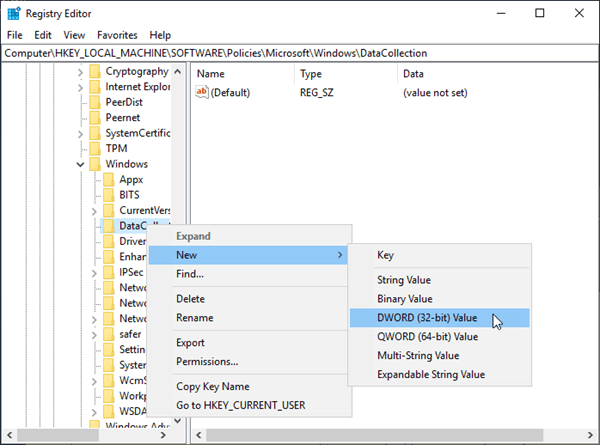This screenshot has width=600, height=445.
Task: Click the TPM folder icon
Action: (x=95, y=148)
